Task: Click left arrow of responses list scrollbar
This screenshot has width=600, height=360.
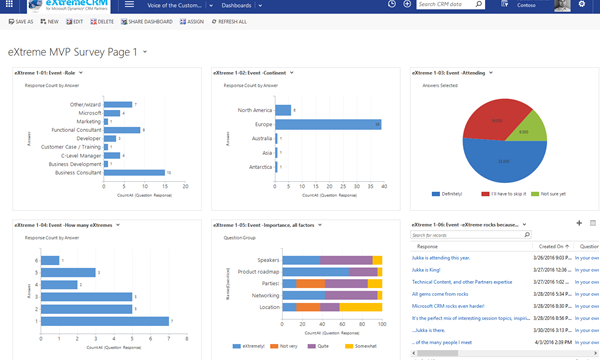Action: point(414,353)
